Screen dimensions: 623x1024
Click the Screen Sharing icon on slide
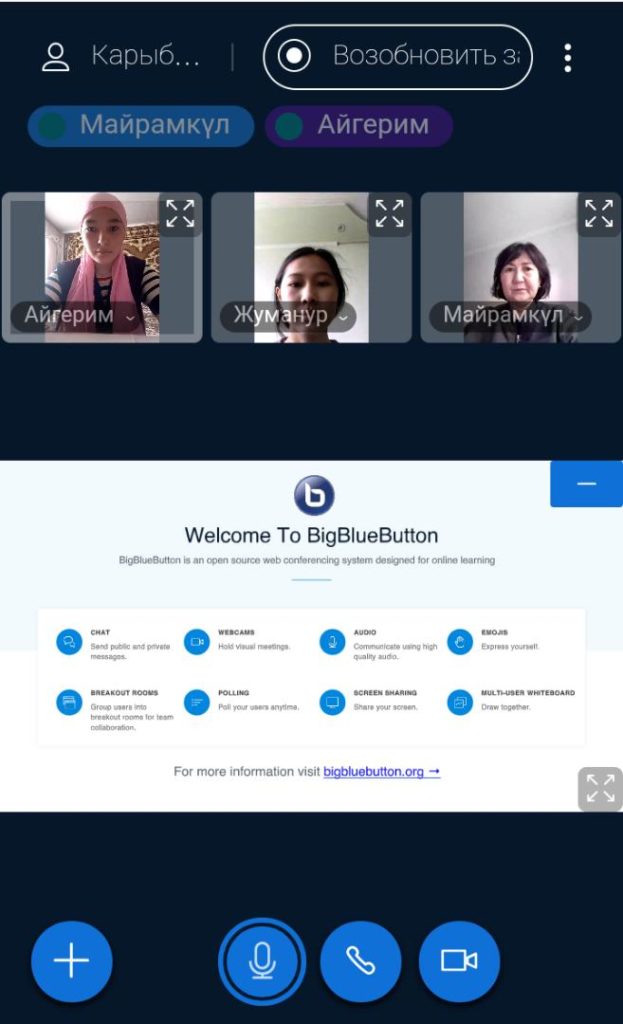[332, 702]
